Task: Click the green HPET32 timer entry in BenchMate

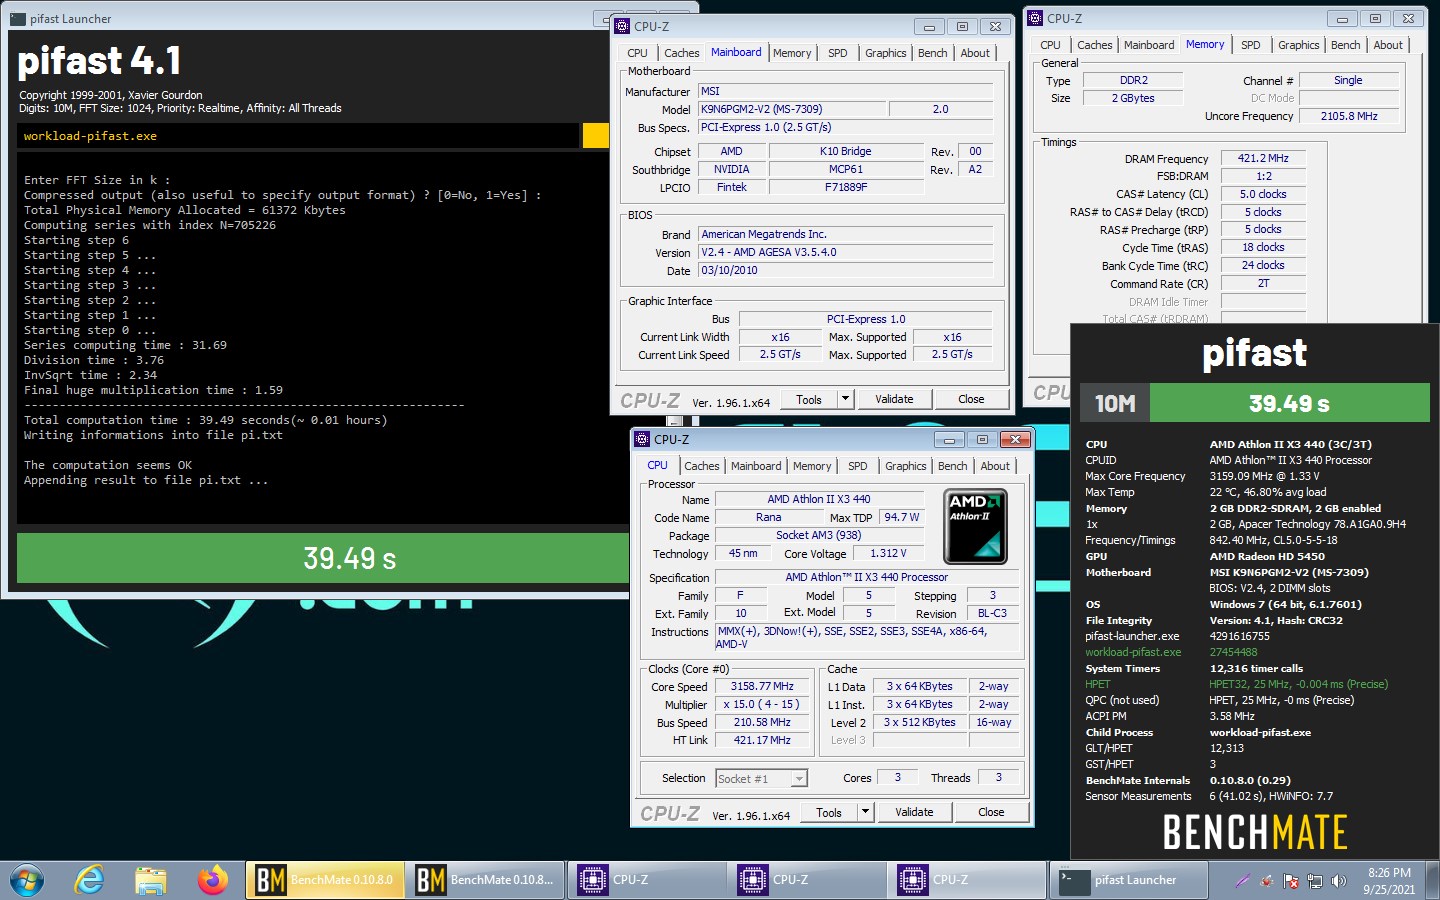Action: [1298, 684]
